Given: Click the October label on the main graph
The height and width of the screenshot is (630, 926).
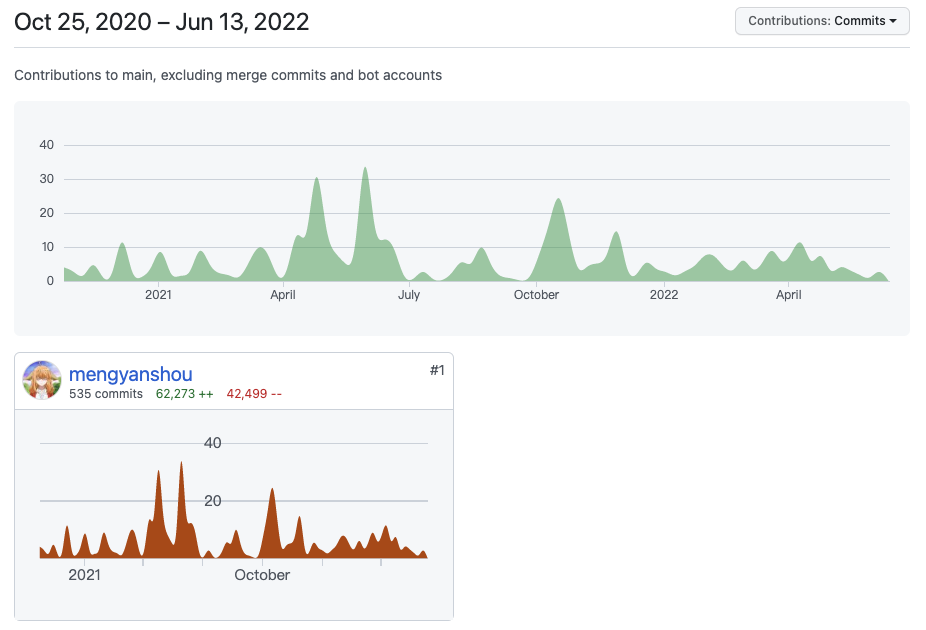Looking at the screenshot, I should click(x=536, y=295).
